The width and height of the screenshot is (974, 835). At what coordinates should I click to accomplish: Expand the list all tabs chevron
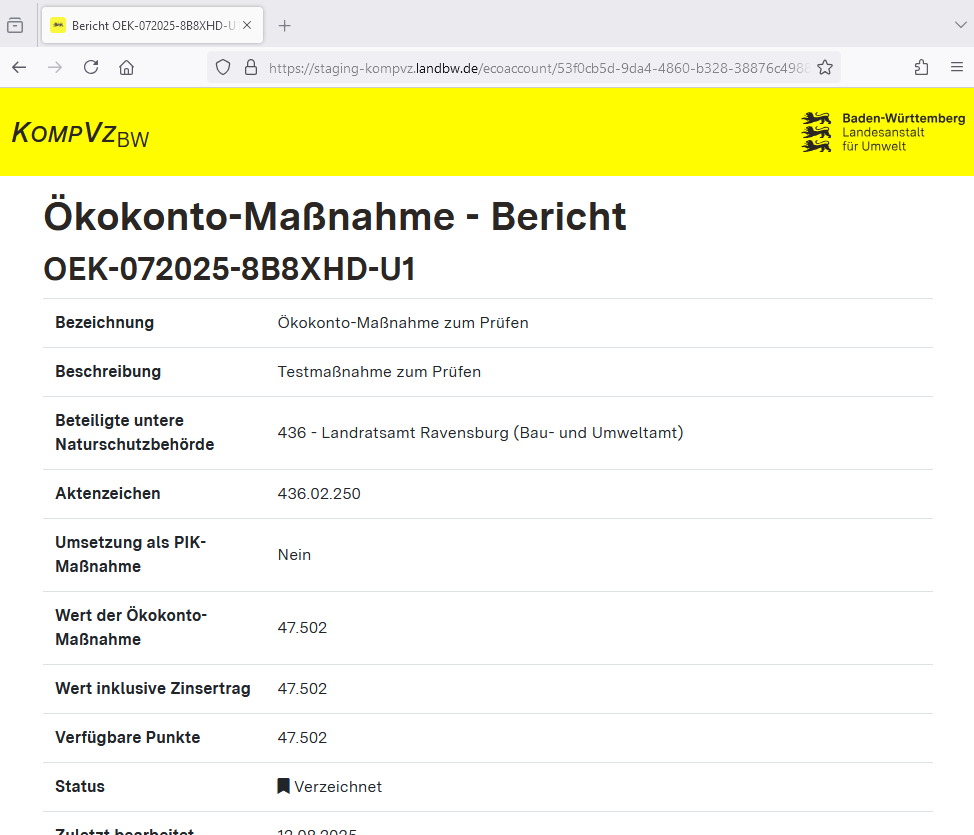click(x=961, y=26)
